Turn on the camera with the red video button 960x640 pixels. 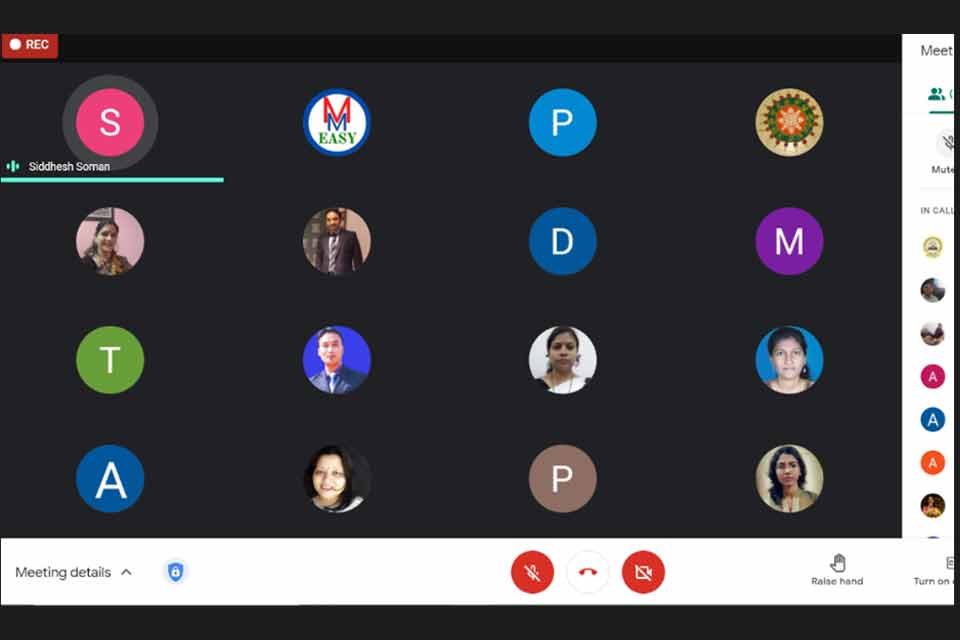[x=643, y=572]
